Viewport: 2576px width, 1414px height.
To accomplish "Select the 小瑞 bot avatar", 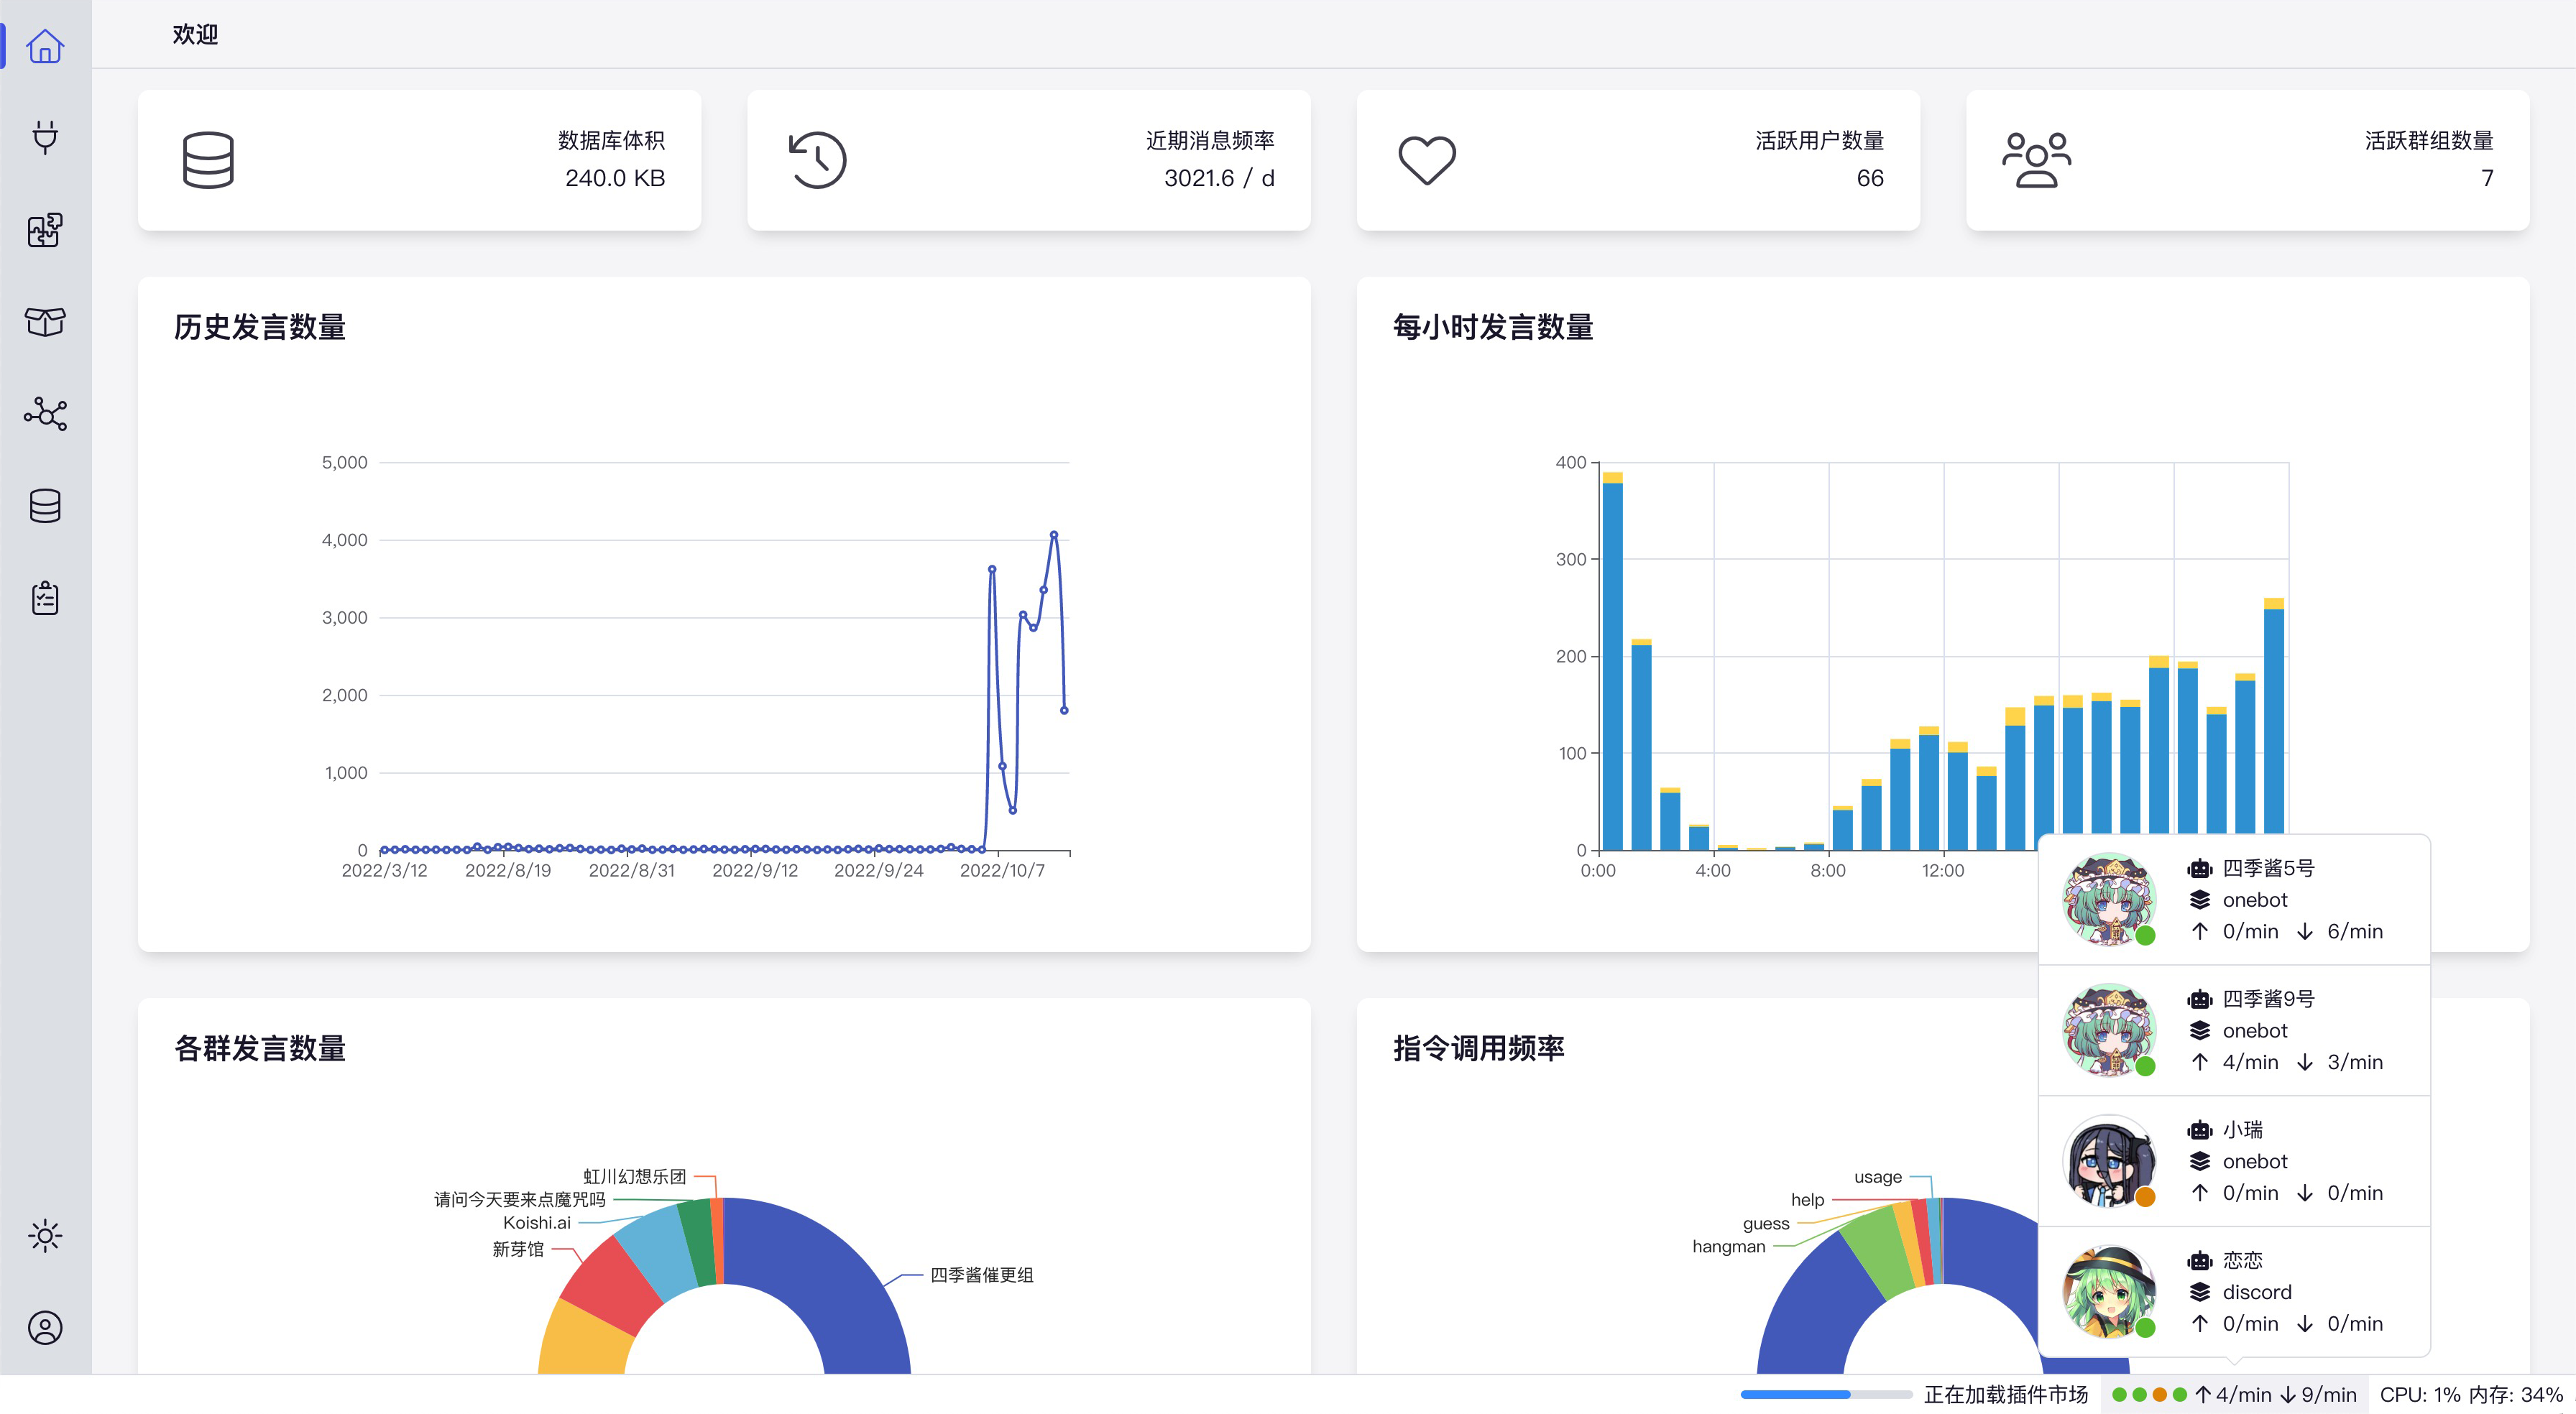I will pos(2110,1161).
